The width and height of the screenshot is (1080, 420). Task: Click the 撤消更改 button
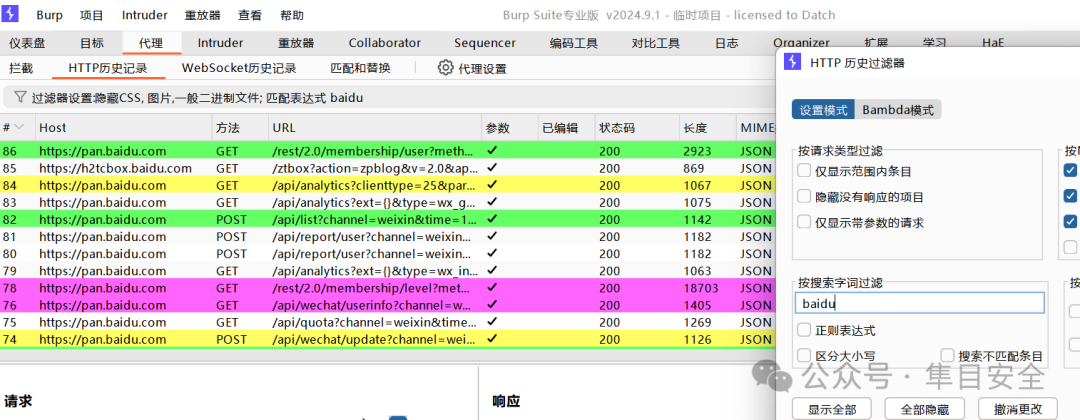(1017, 408)
